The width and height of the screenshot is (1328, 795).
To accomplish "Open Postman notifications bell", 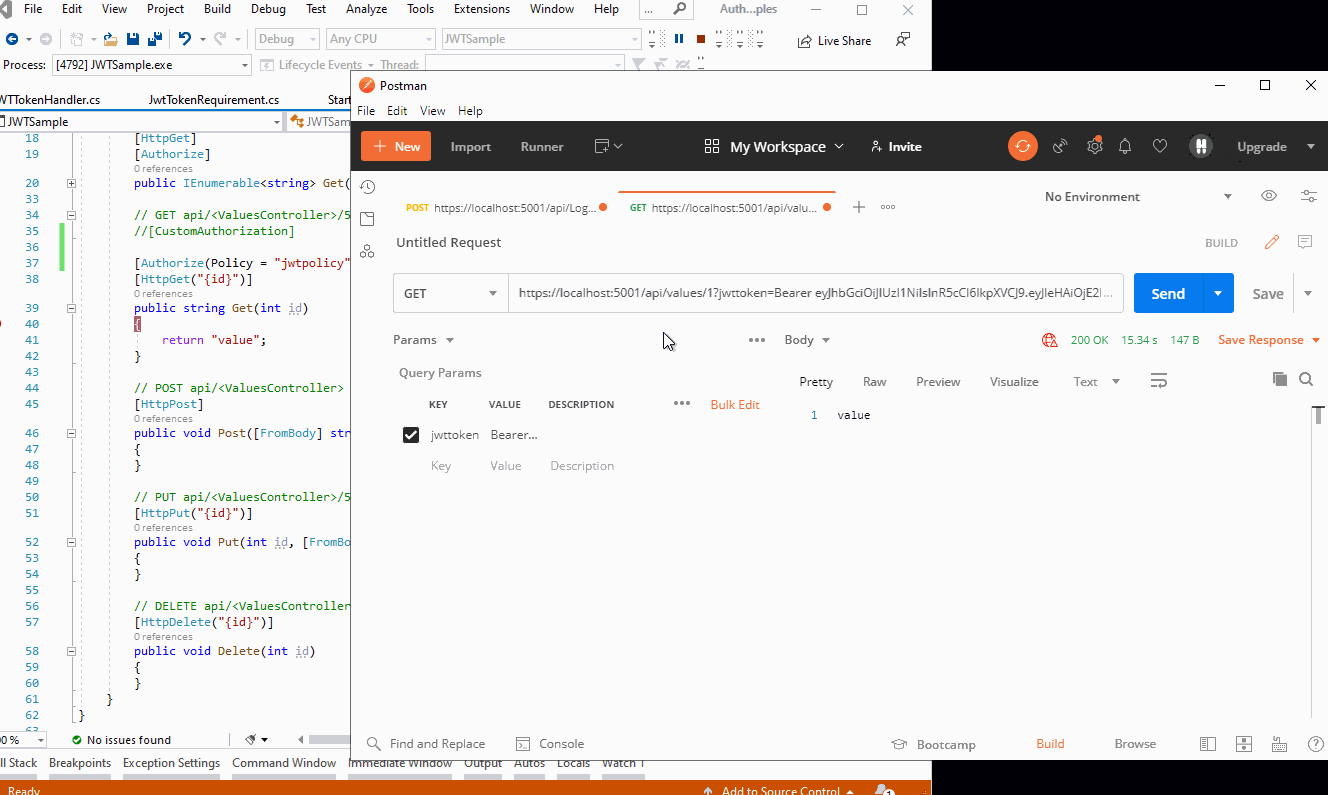I will tap(1125, 146).
